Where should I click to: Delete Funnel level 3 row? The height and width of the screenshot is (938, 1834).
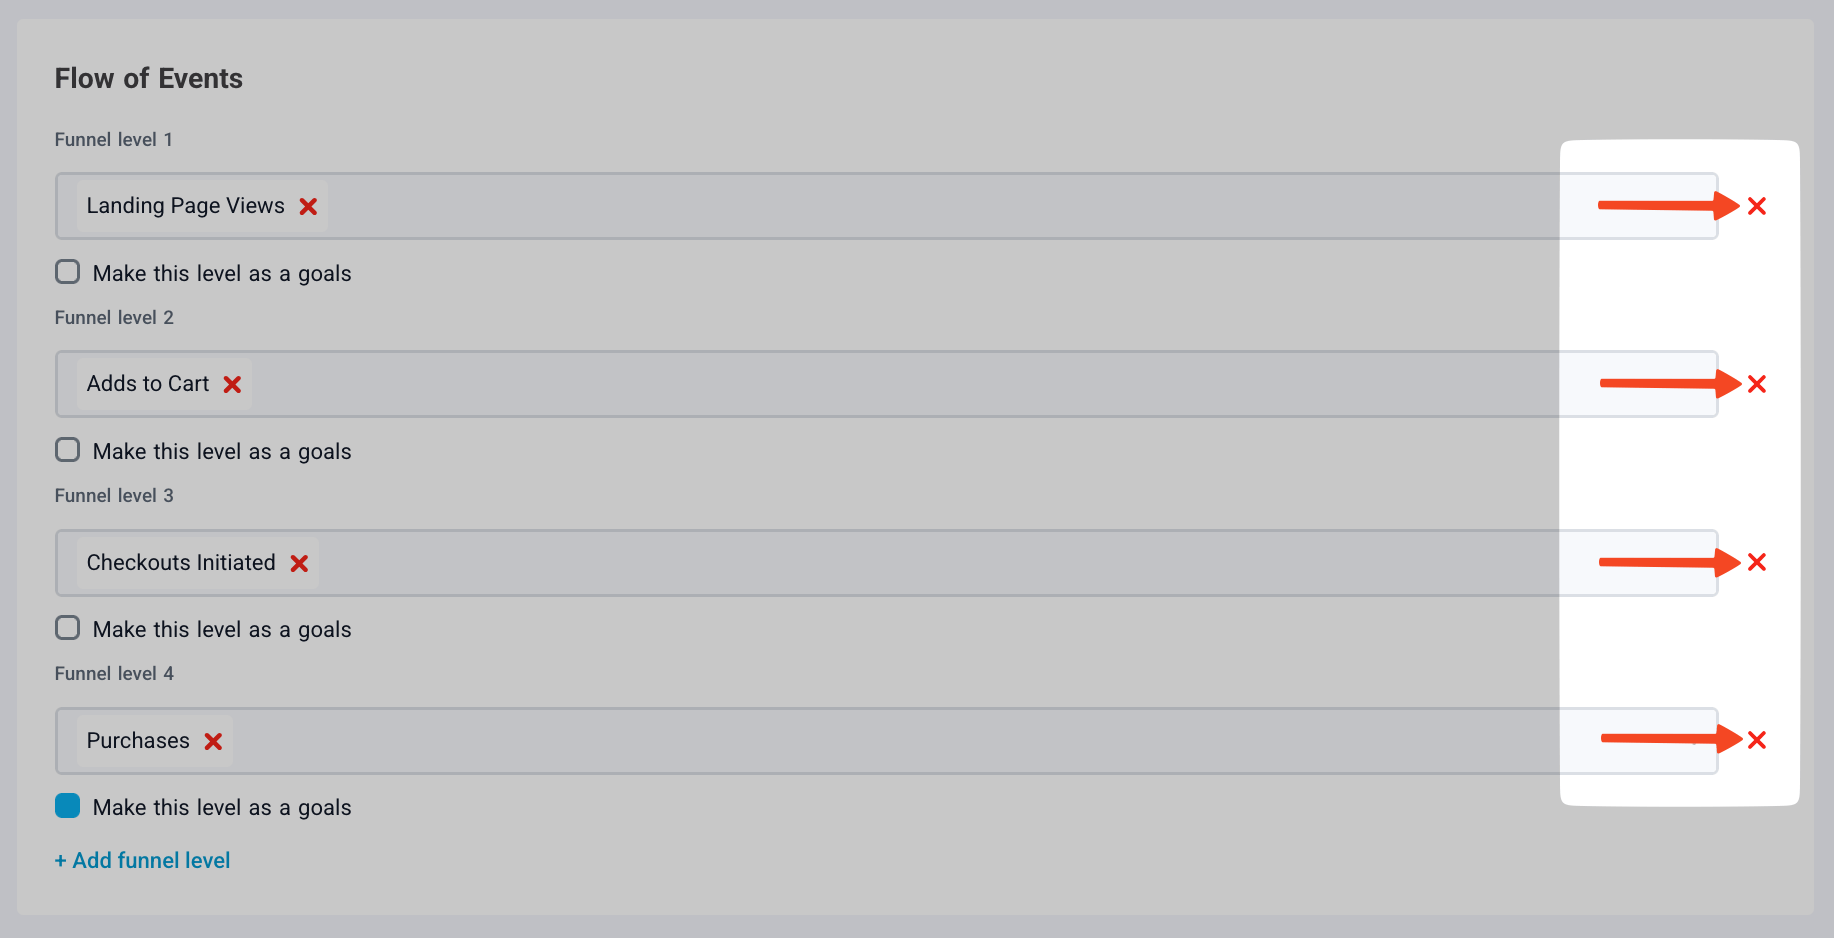(x=1756, y=562)
